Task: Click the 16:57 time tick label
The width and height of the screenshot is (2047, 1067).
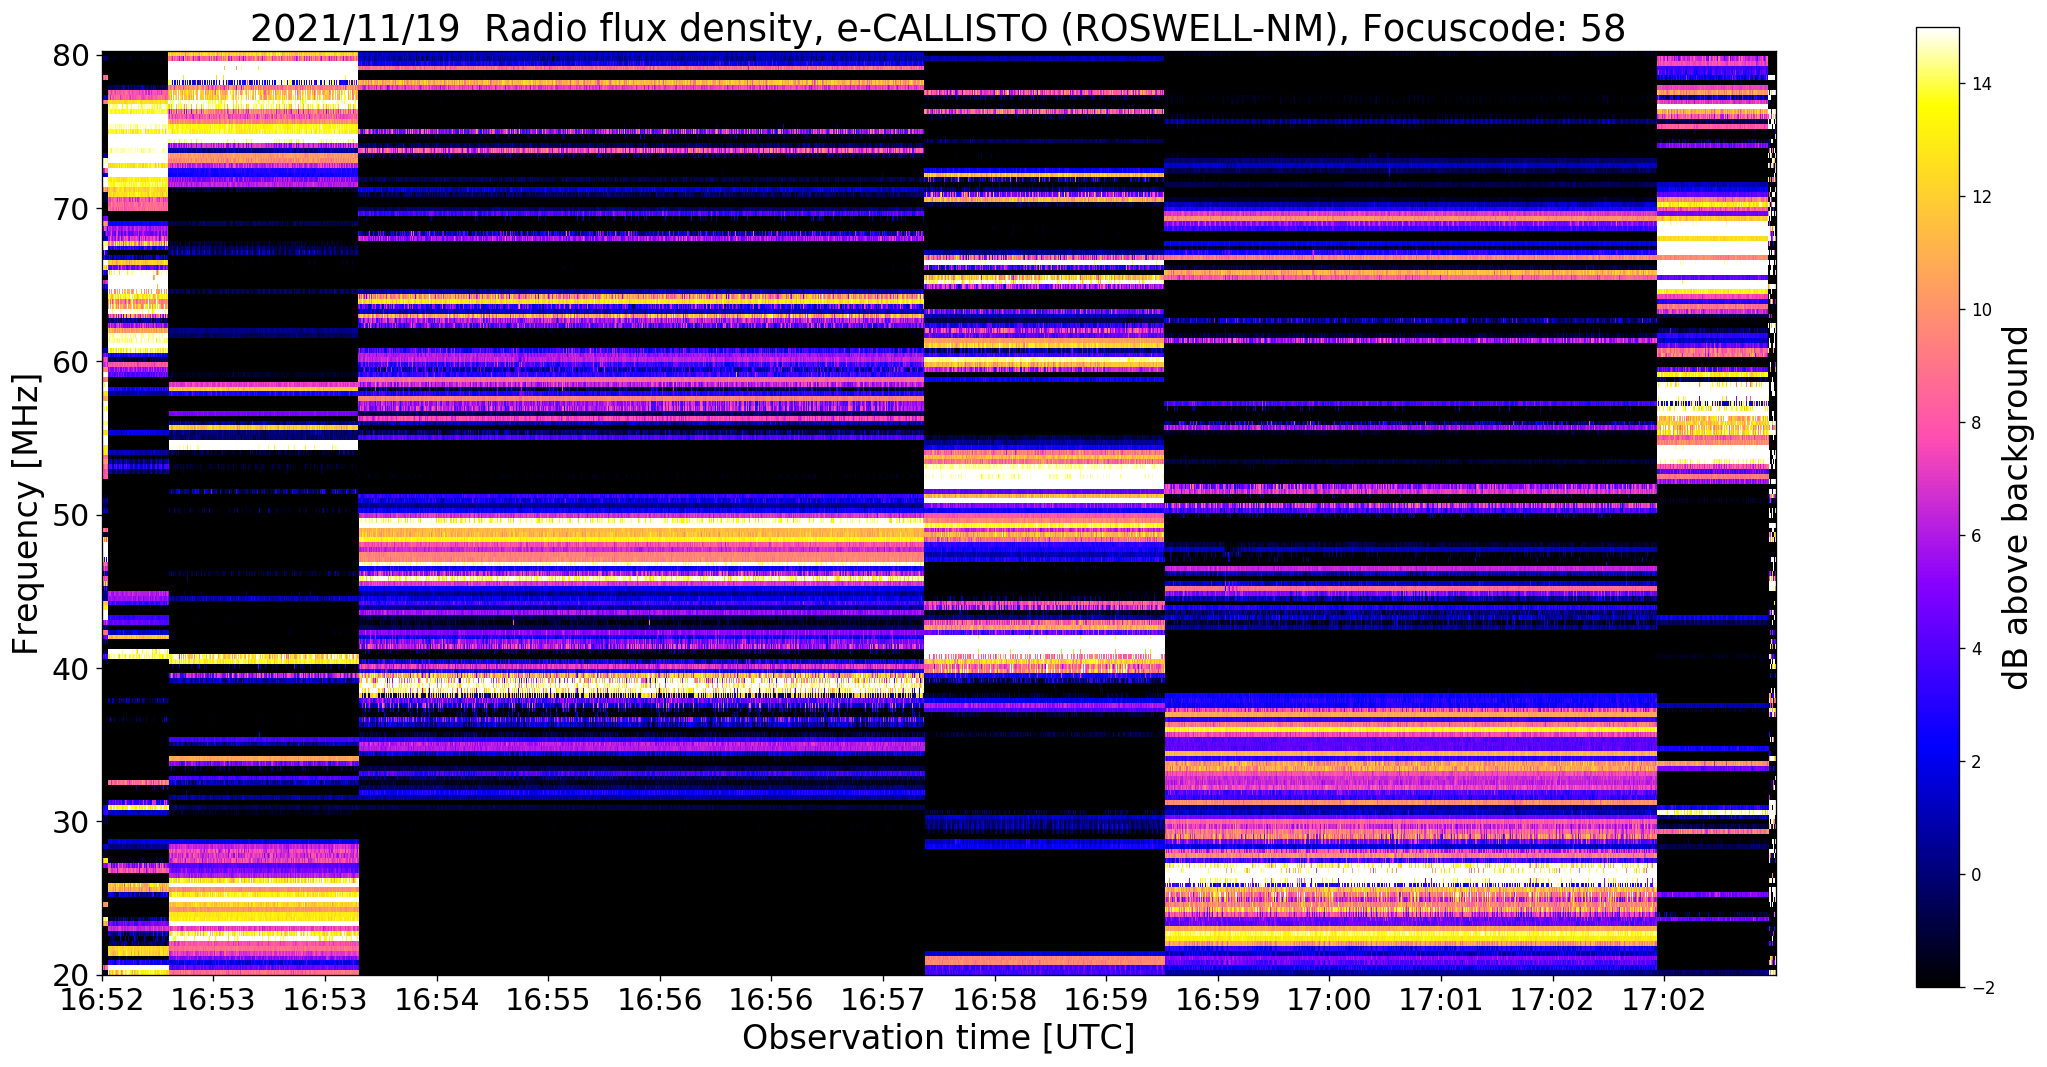Action: pos(883,999)
